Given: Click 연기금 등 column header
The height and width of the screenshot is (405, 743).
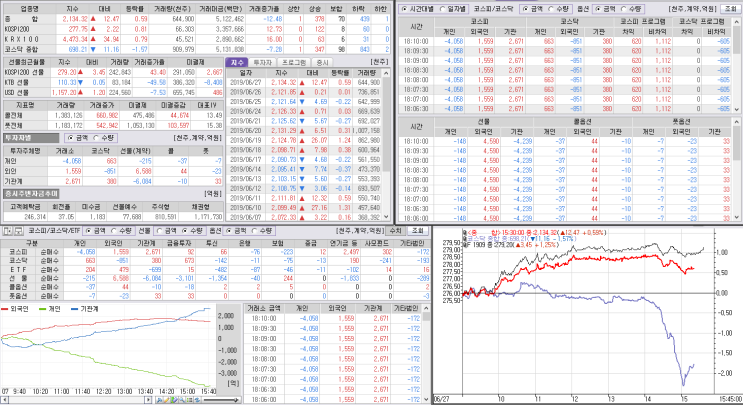Looking at the screenshot, I should click(344, 242).
